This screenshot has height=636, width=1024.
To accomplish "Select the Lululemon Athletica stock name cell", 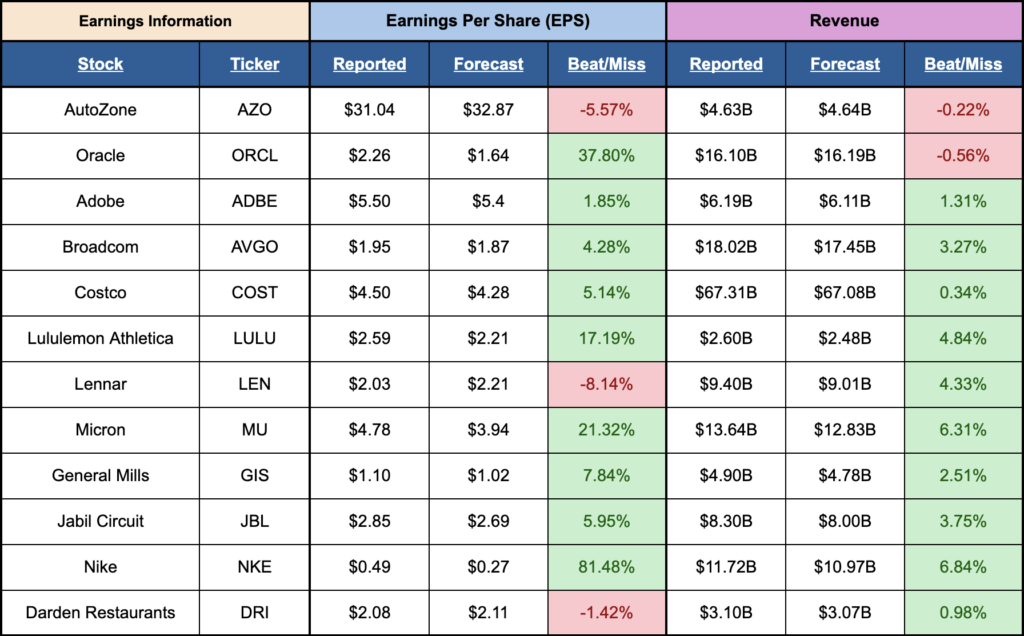I will [100, 338].
